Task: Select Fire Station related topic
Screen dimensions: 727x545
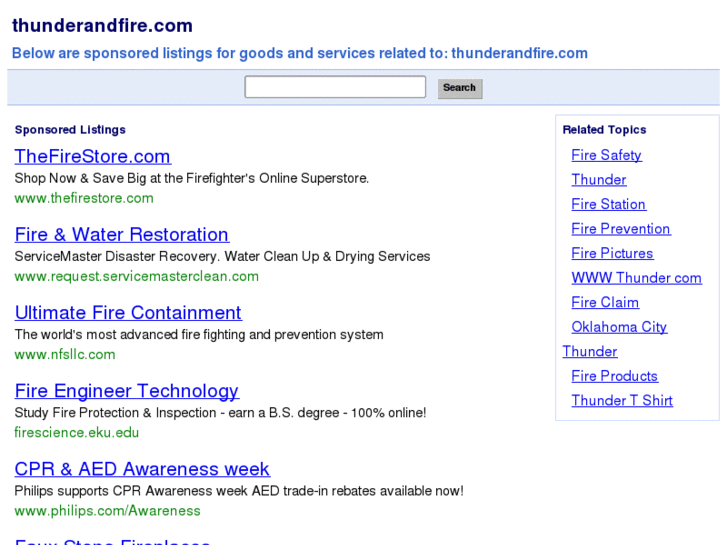Action: tap(608, 204)
